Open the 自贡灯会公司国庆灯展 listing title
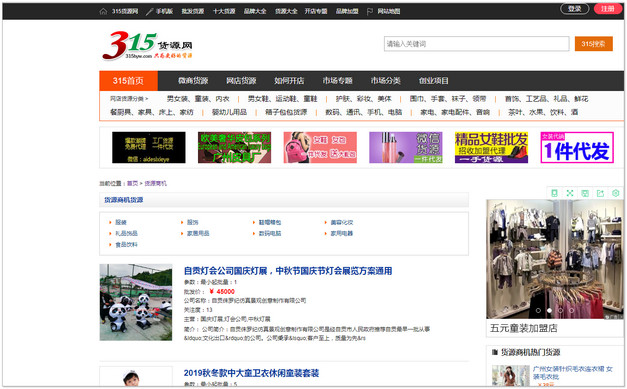Viewport: 627px width, 389px height. (x=288, y=271)
